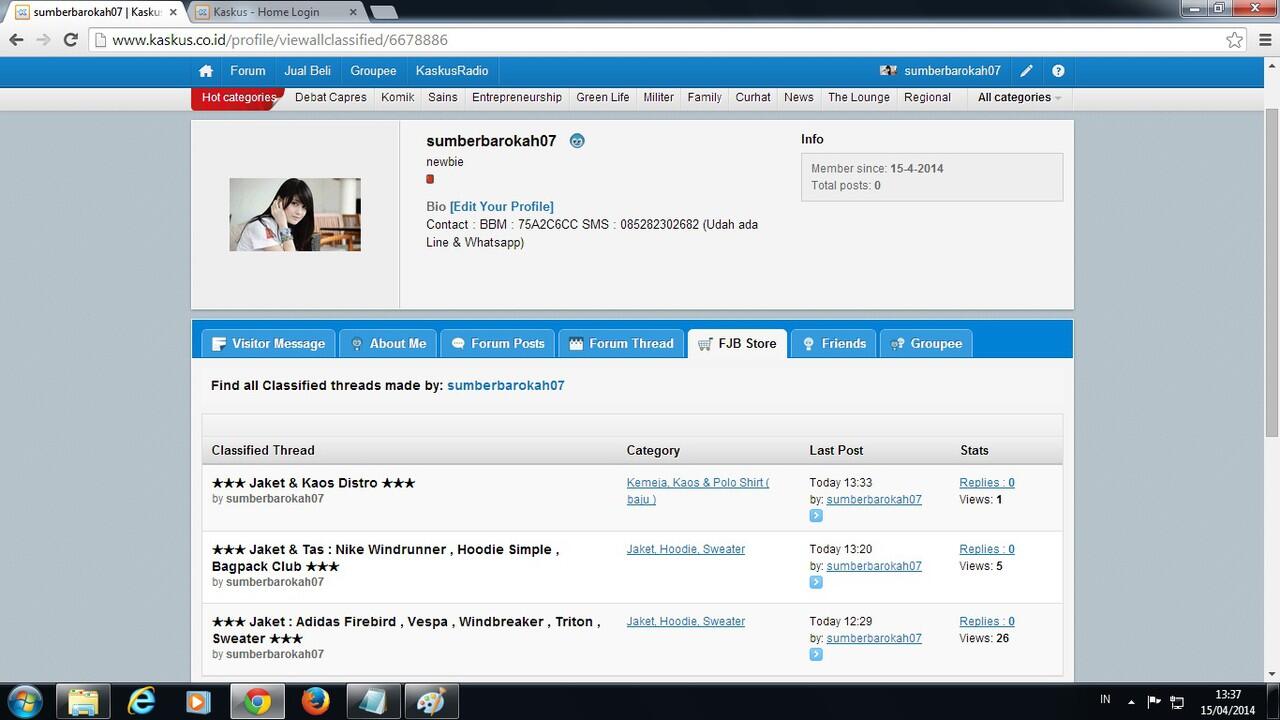The image size is (1280, 720).
Task: Open Jual Beli in top navigation
Action: (307, 71)
